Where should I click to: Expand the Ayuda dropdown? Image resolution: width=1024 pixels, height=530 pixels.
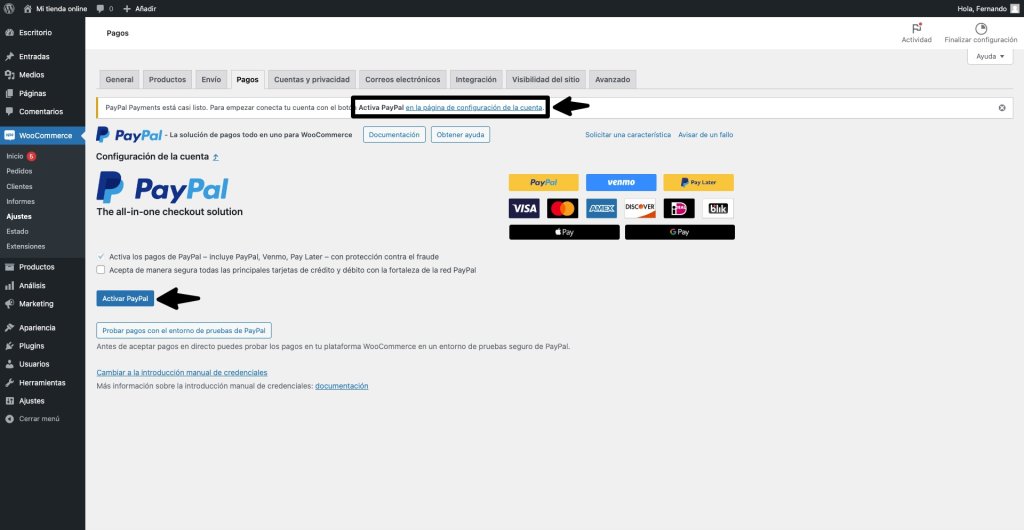pos(990,57)
